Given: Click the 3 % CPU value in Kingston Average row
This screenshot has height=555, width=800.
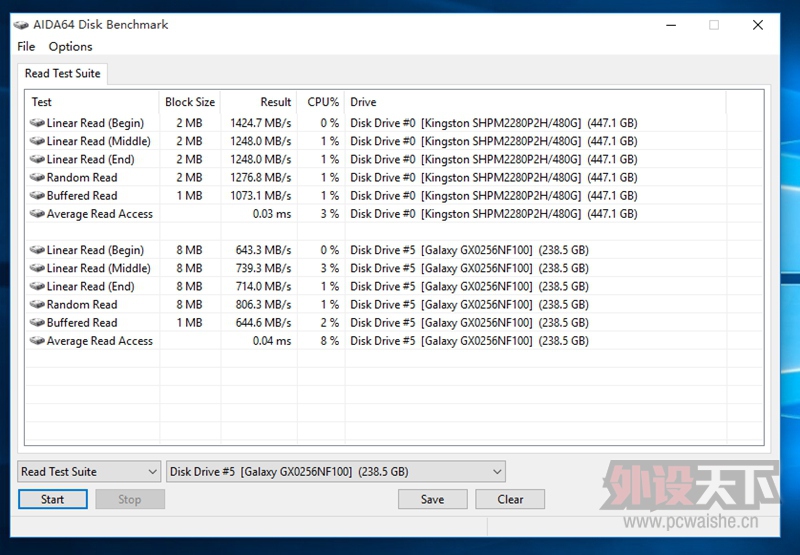Looking at the screenshot, I should pyautogui.click(x=330, y=214).
